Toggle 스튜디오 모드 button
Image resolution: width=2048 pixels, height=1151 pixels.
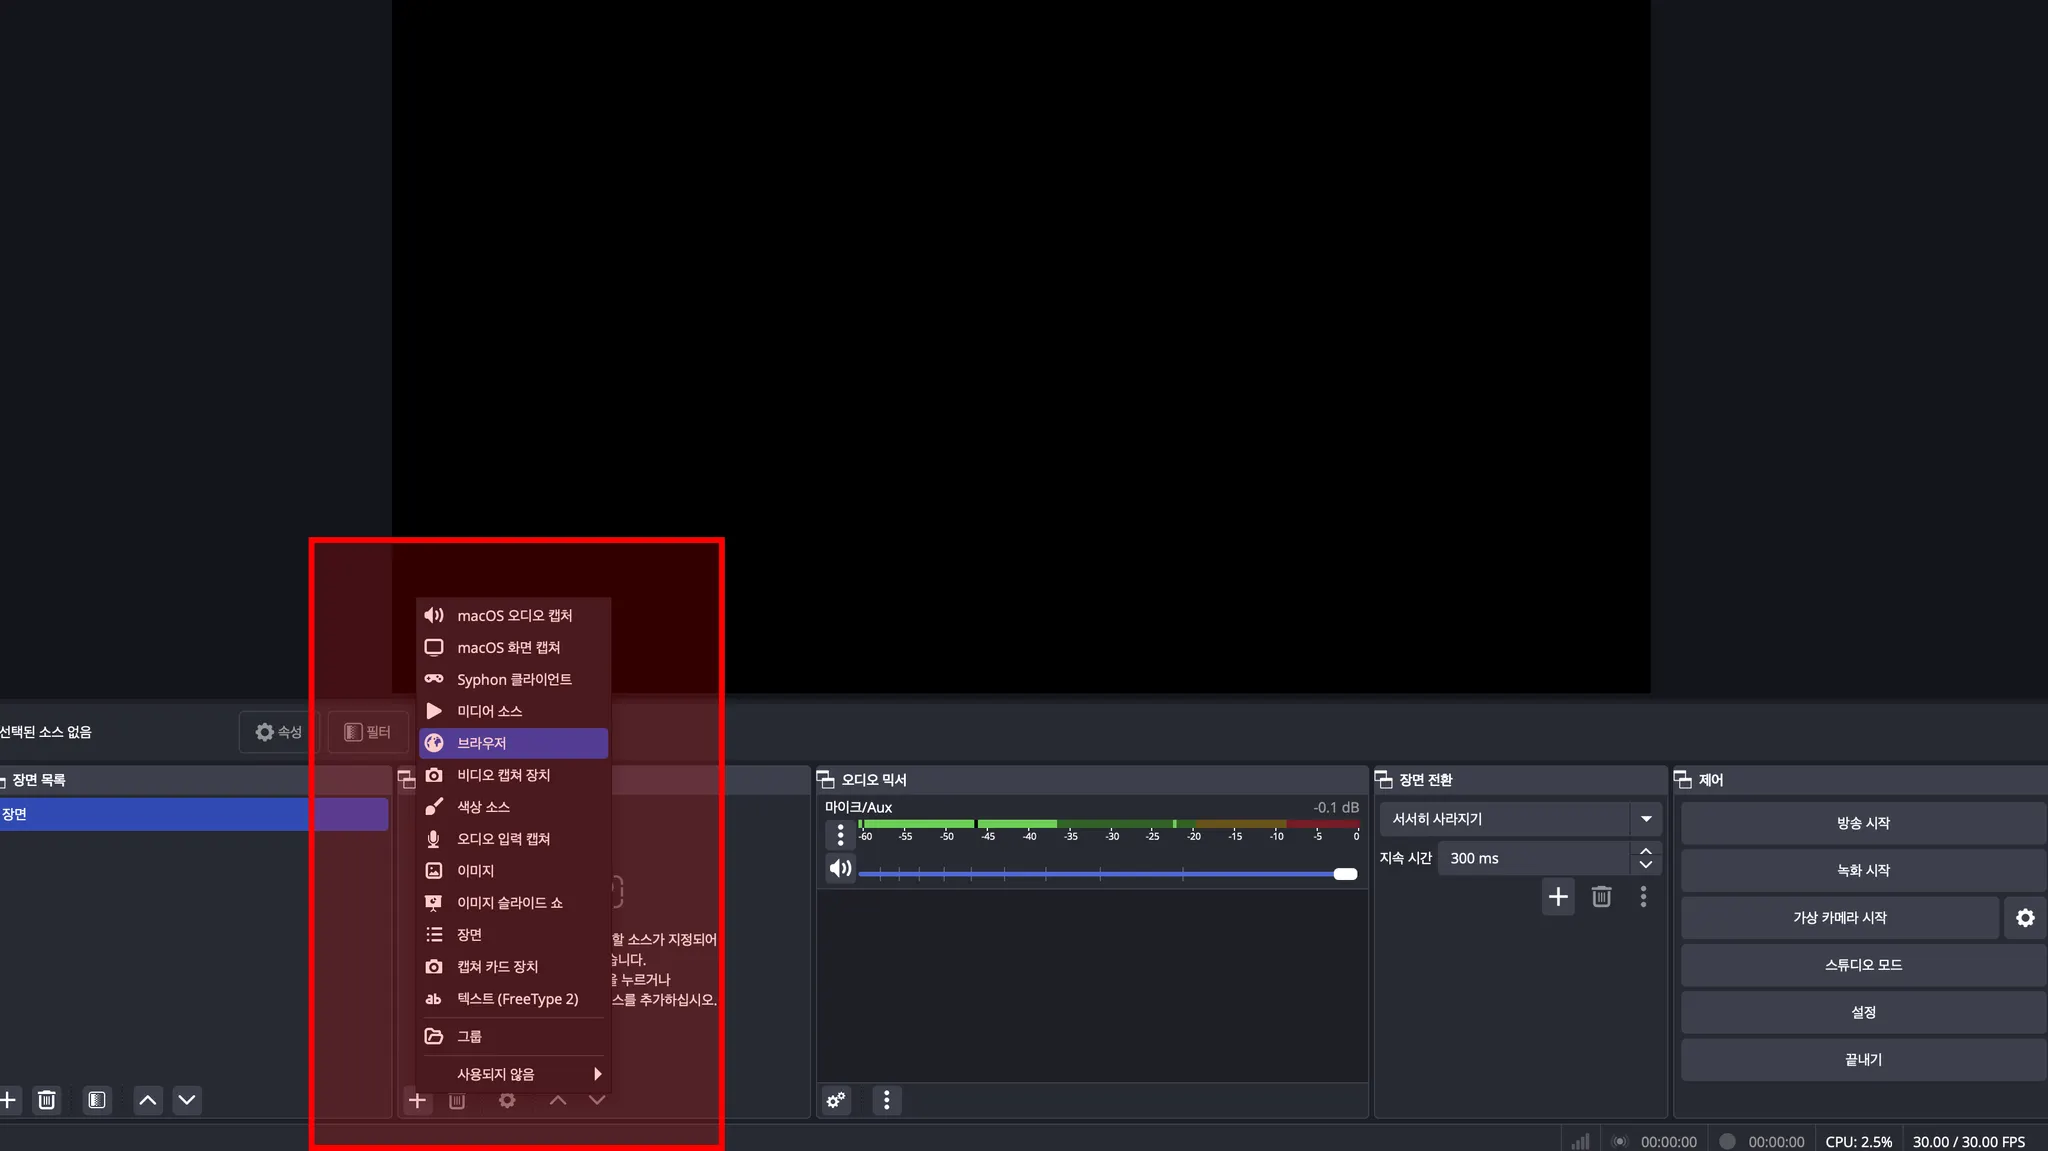[x=1862, y=964]
